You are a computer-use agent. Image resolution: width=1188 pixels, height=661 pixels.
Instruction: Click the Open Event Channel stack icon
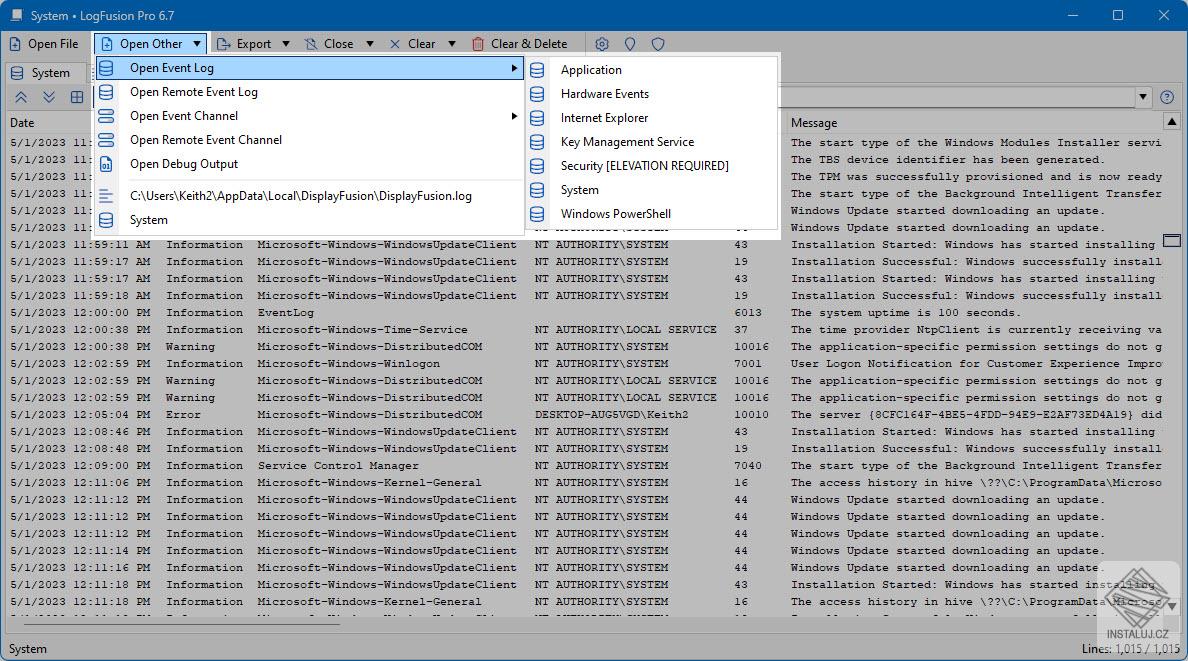point(106,116)
